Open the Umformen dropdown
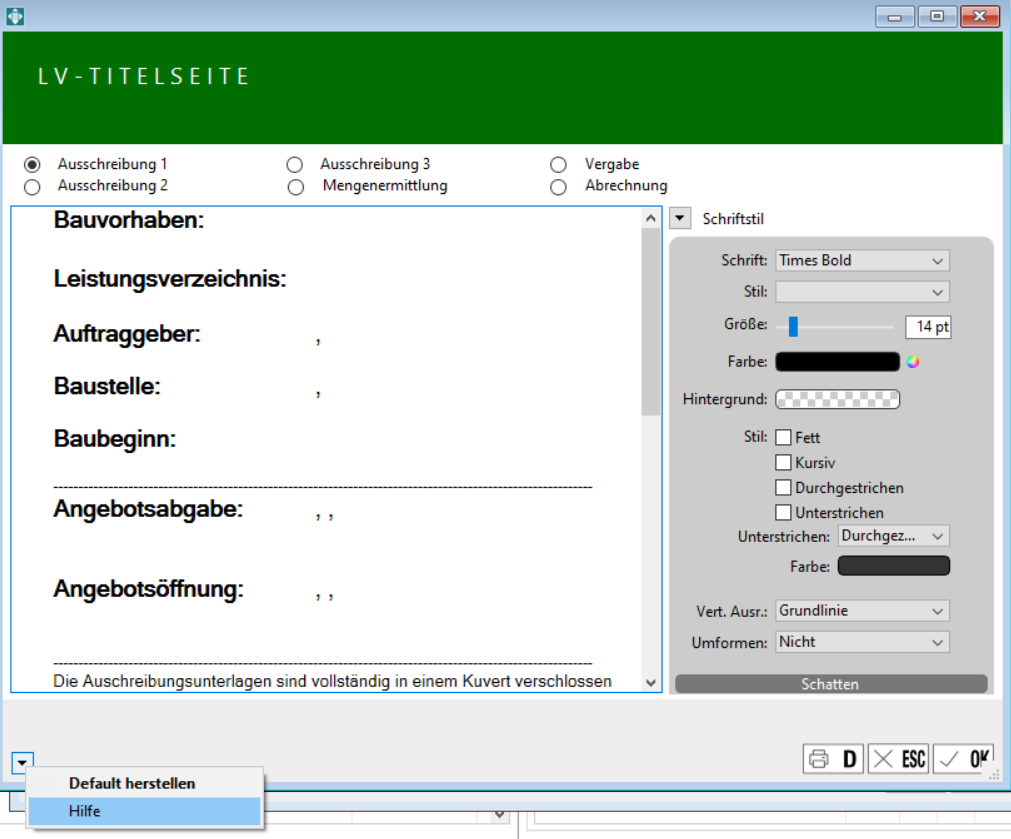 coord(862,642)
